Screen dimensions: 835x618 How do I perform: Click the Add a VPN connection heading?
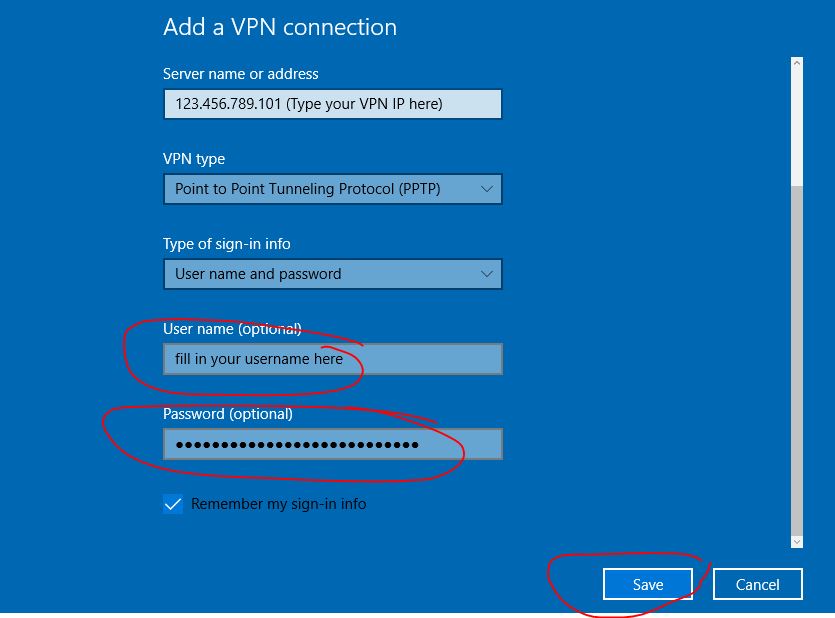[x=280, y=27]
